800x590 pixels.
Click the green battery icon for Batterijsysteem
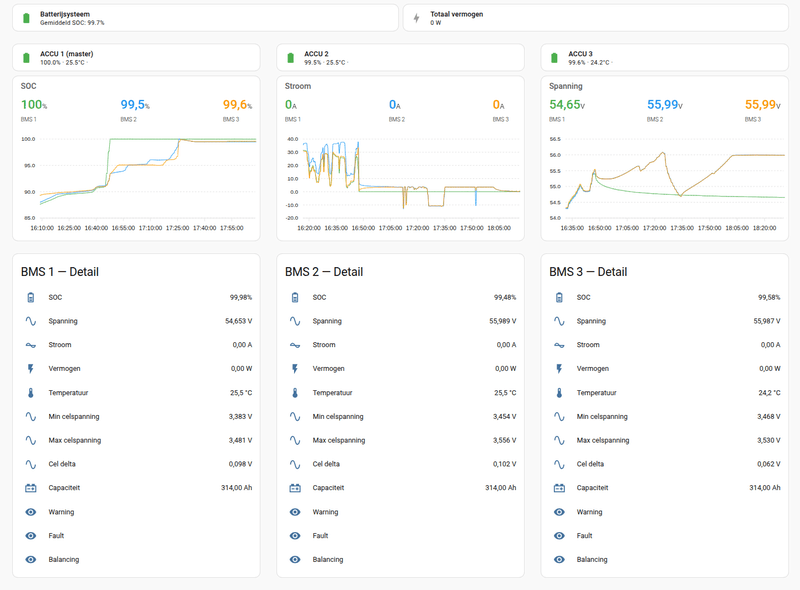pos(26,18)
